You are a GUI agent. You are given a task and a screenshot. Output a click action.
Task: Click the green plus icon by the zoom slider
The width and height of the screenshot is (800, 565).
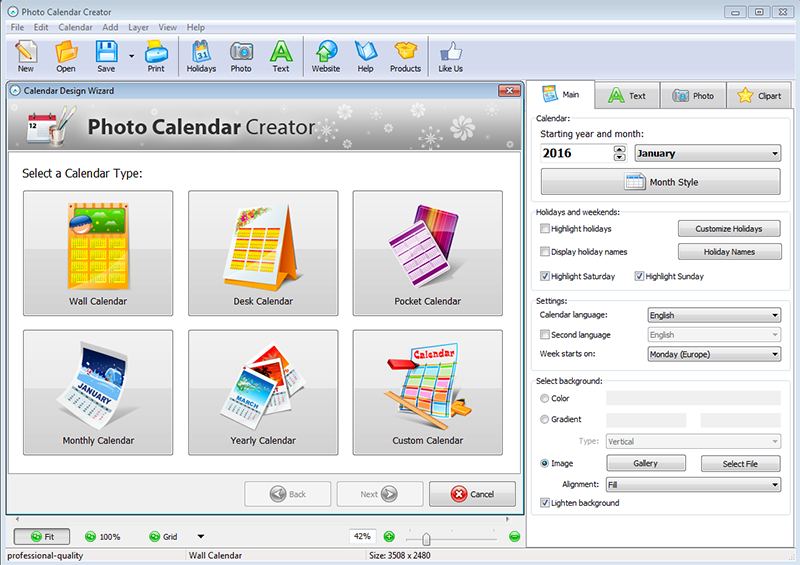pos(389,536)
